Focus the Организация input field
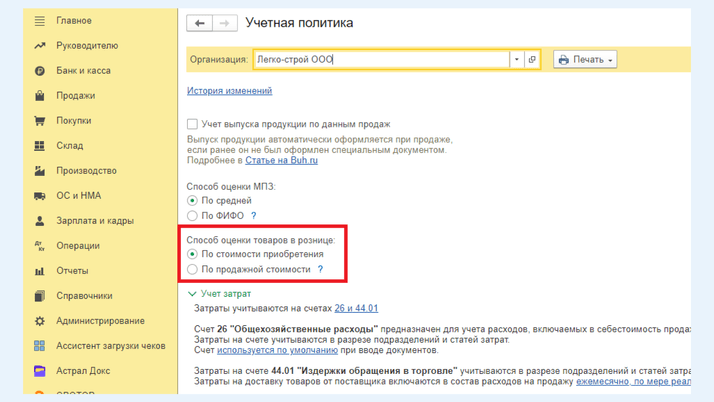Screen dimensions: 714x402 pos(382,59)
